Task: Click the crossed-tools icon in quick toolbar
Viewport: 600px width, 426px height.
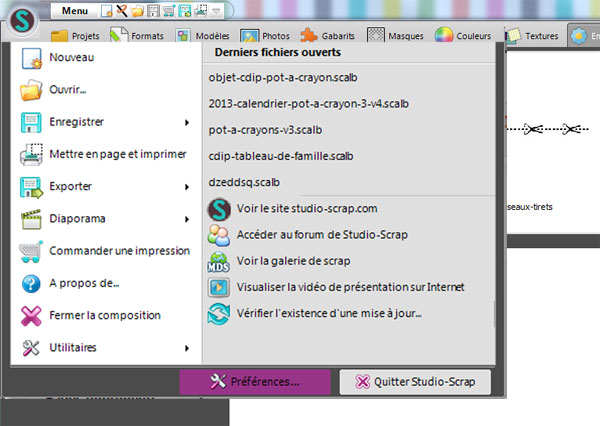Action: tap(122, 11)
